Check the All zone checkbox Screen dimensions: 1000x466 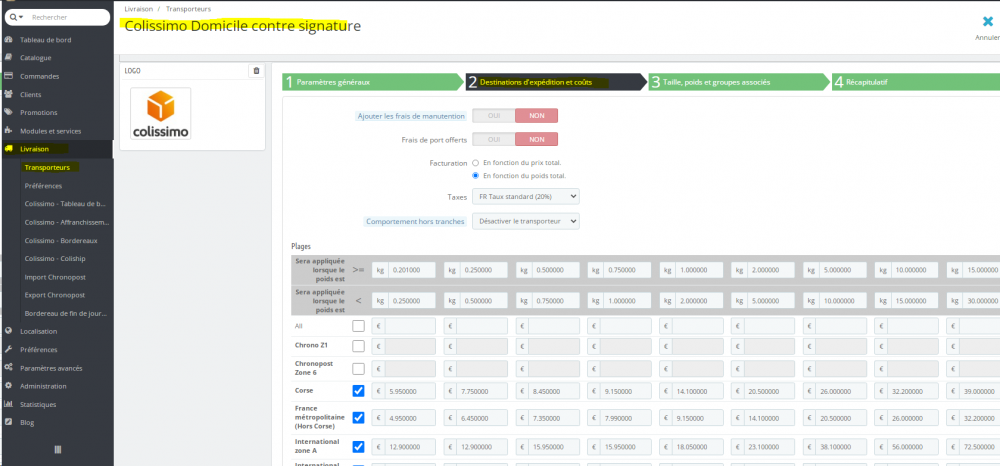pyautogui.click(x=358, y=326)
